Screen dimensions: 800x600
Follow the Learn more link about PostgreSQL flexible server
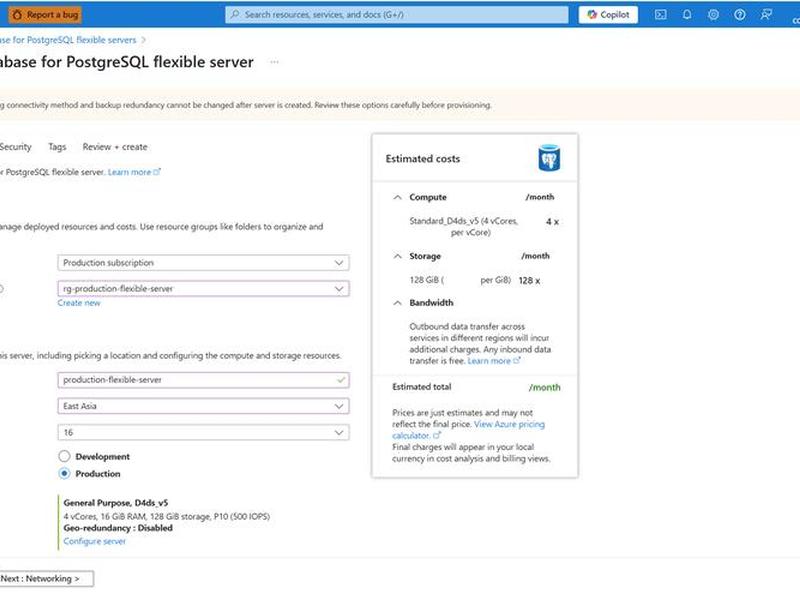pyautogui.click(x=134, y=172)
